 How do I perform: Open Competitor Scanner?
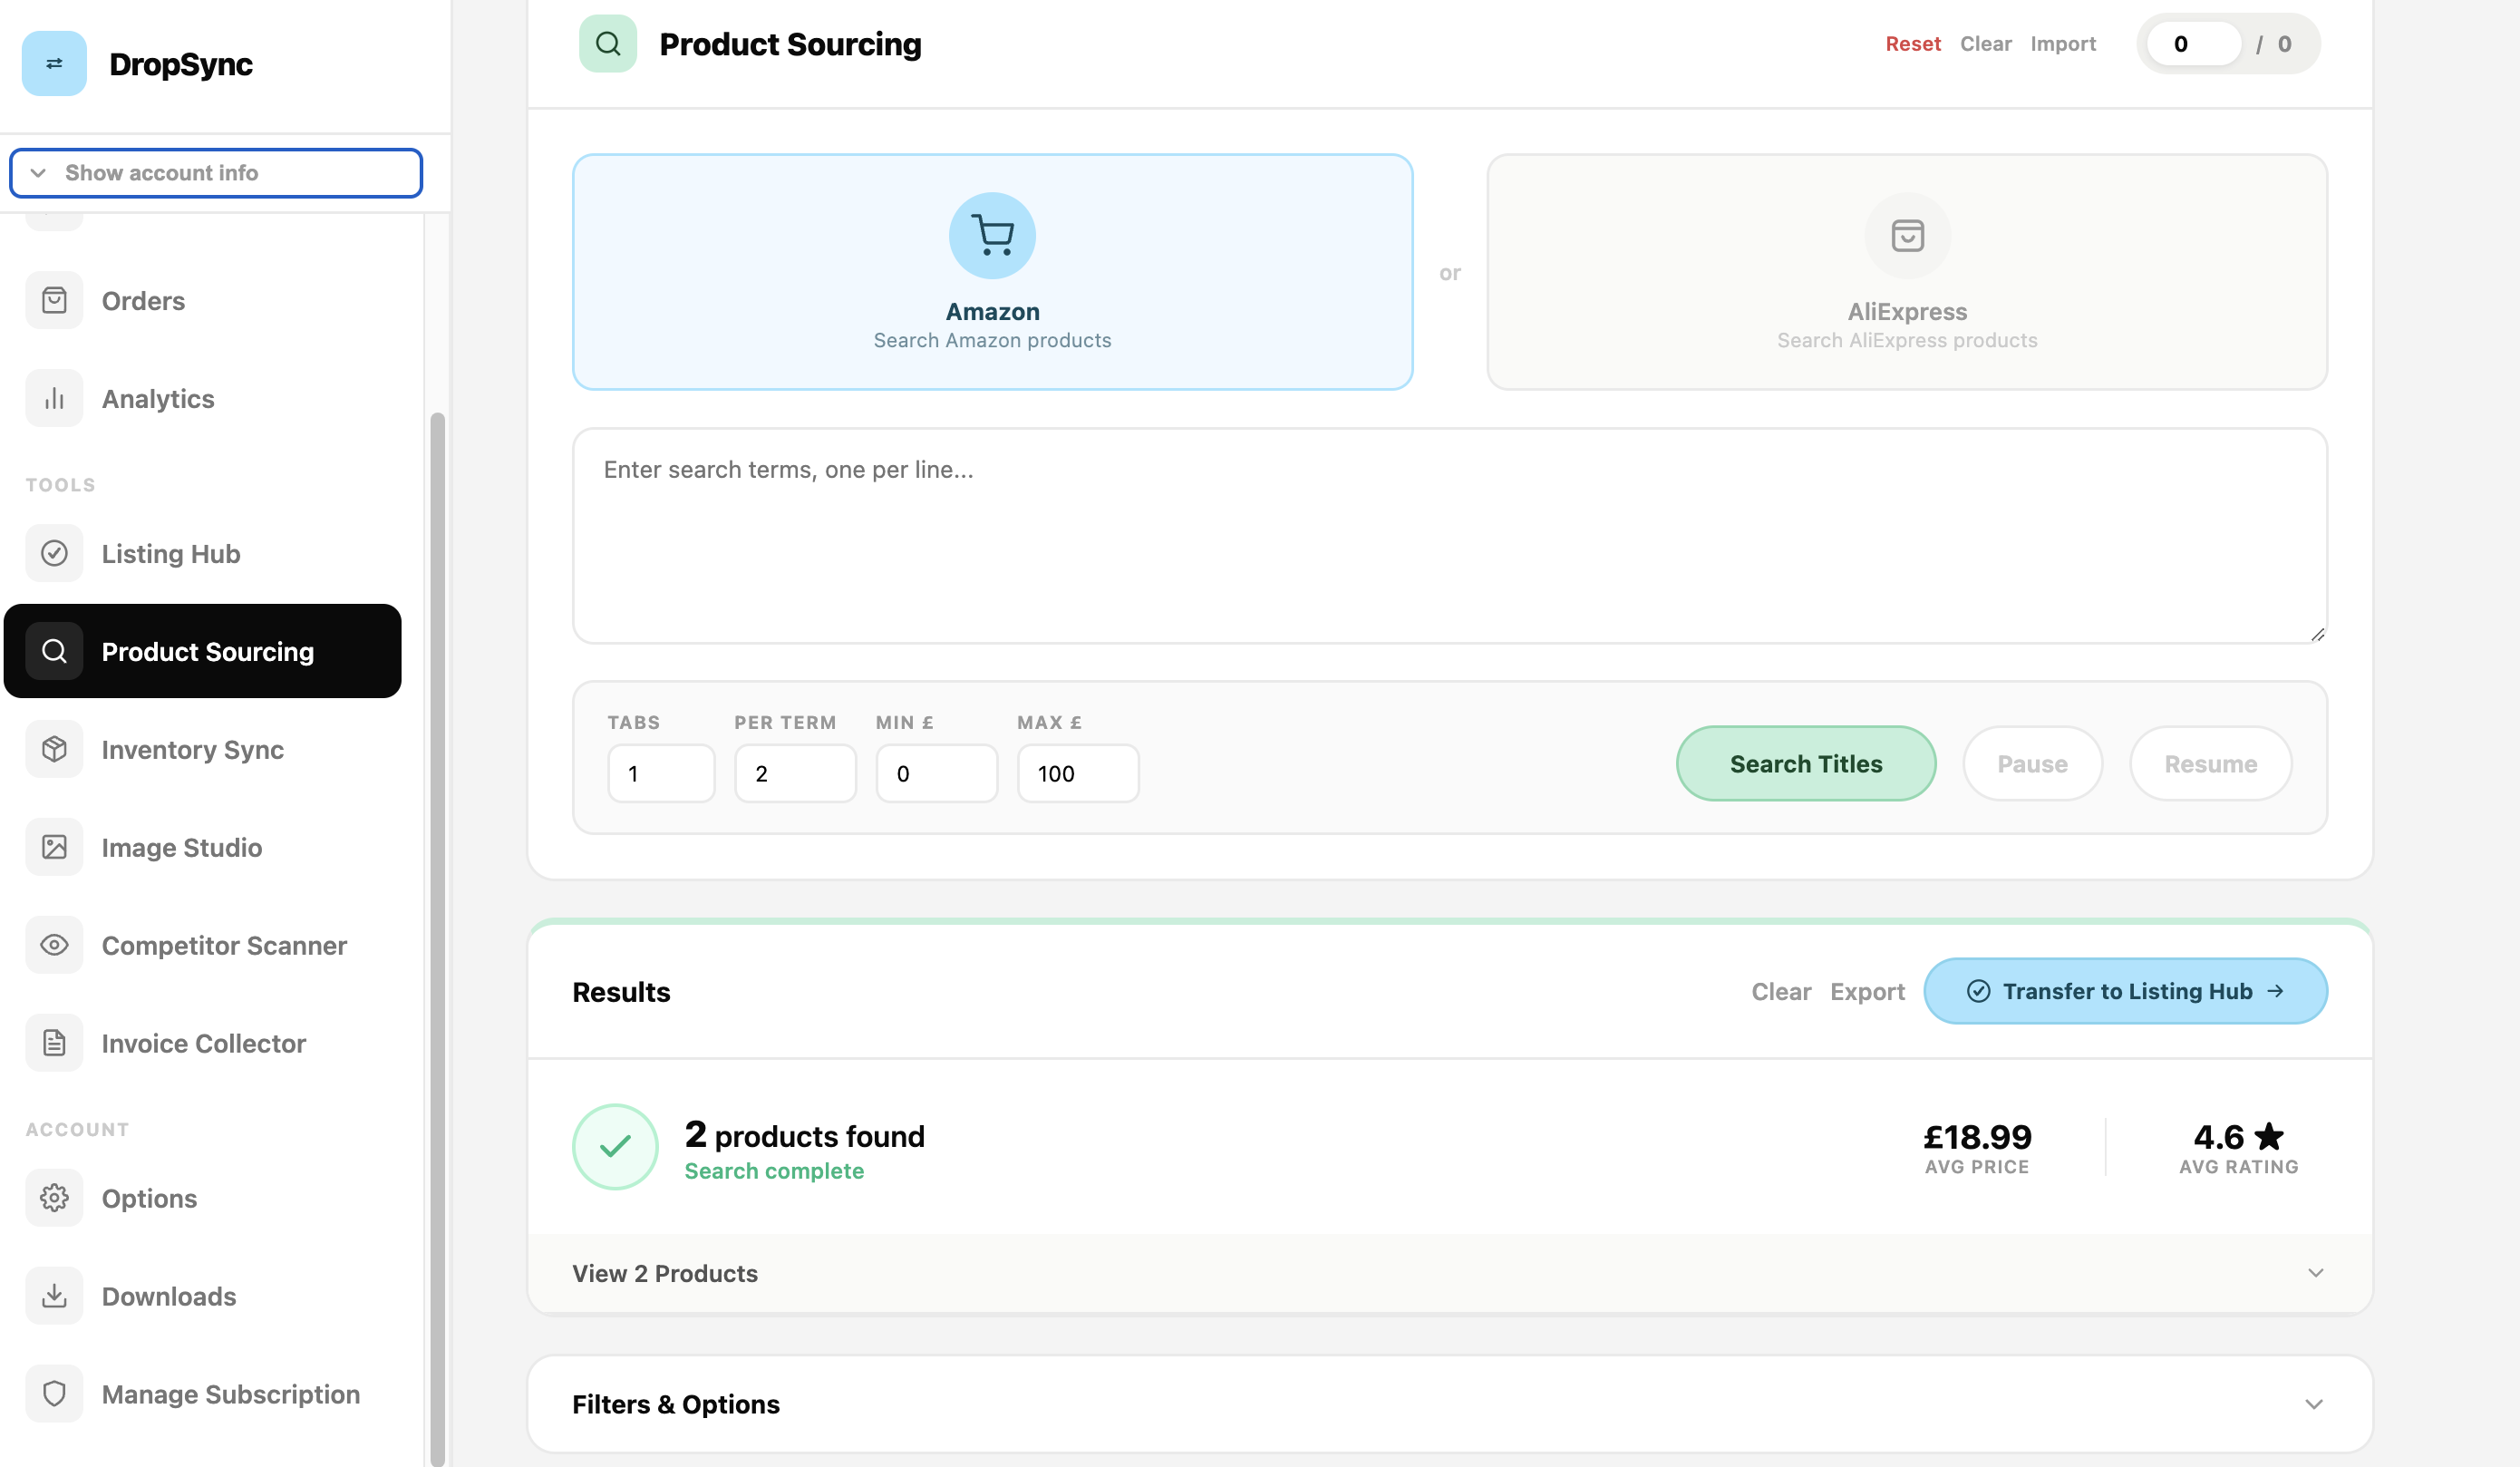coord(203,945)
